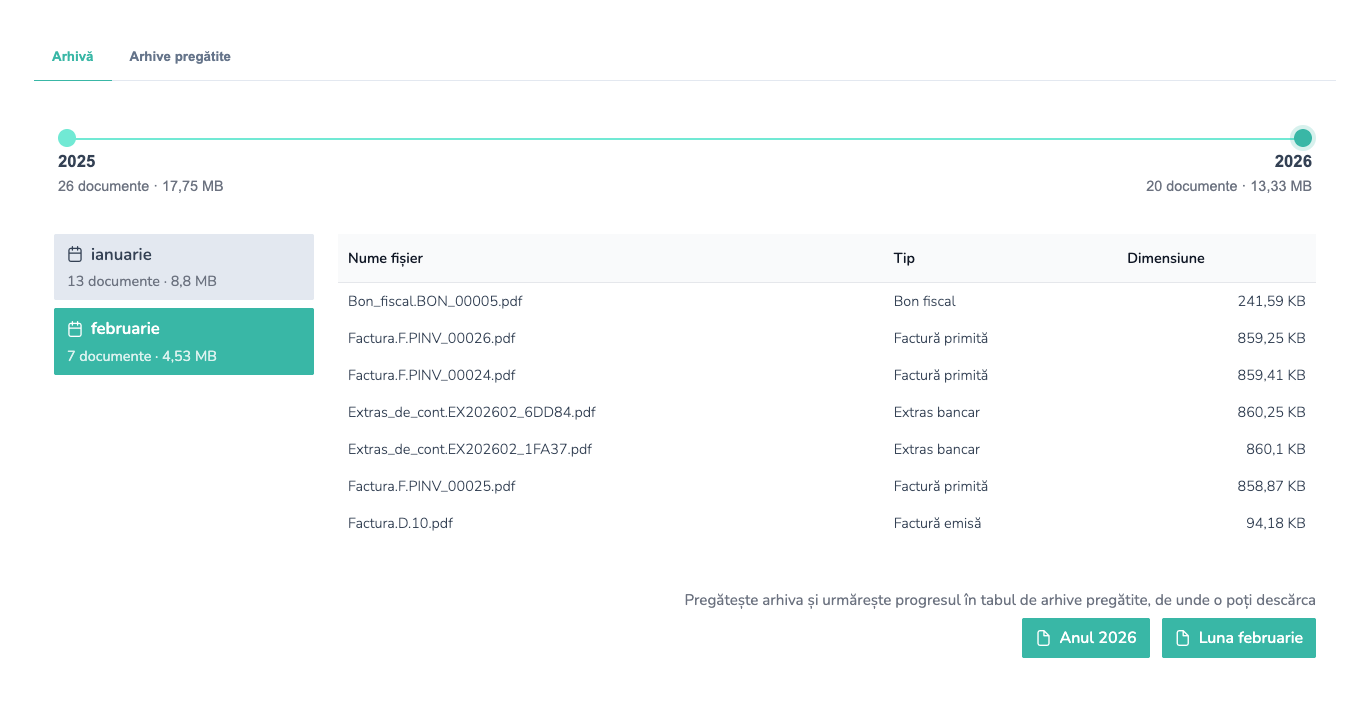Click the file icon on Anul 2026 button
The width and height of the screenshot is (1370, 701).
point(1043,638)
